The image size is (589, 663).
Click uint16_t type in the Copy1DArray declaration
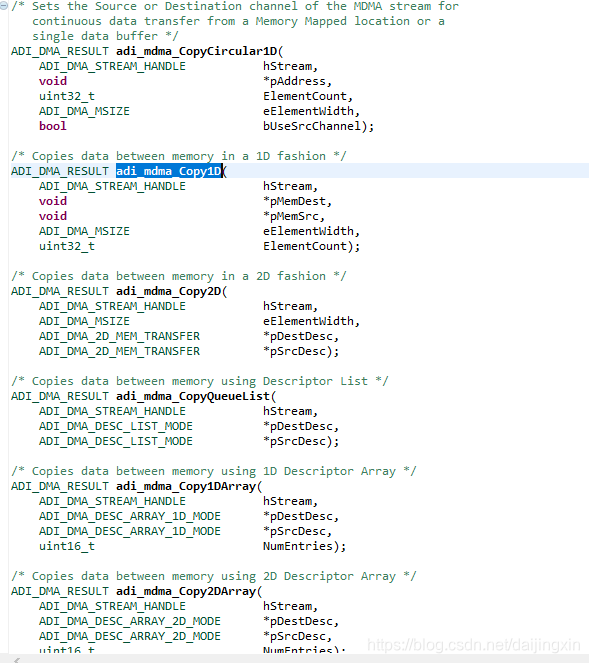pos(67,546)
